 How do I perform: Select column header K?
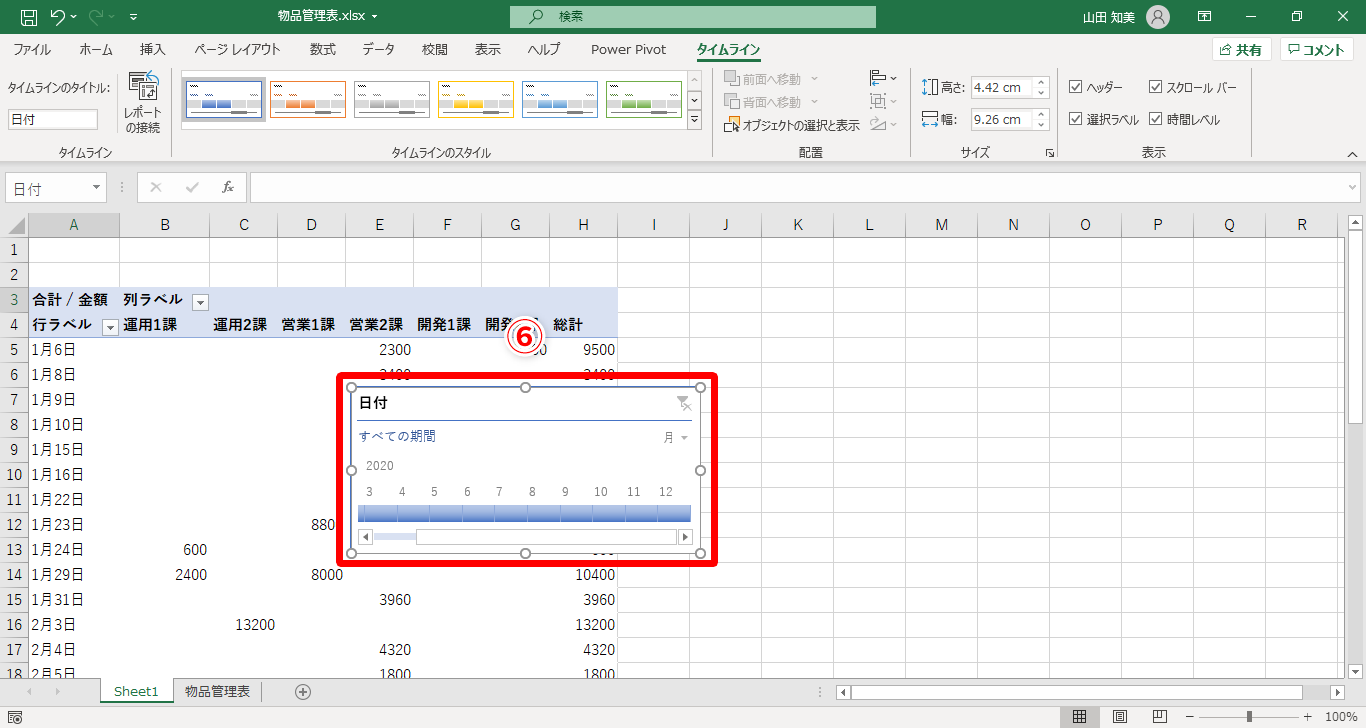click(x=797, y=225)
